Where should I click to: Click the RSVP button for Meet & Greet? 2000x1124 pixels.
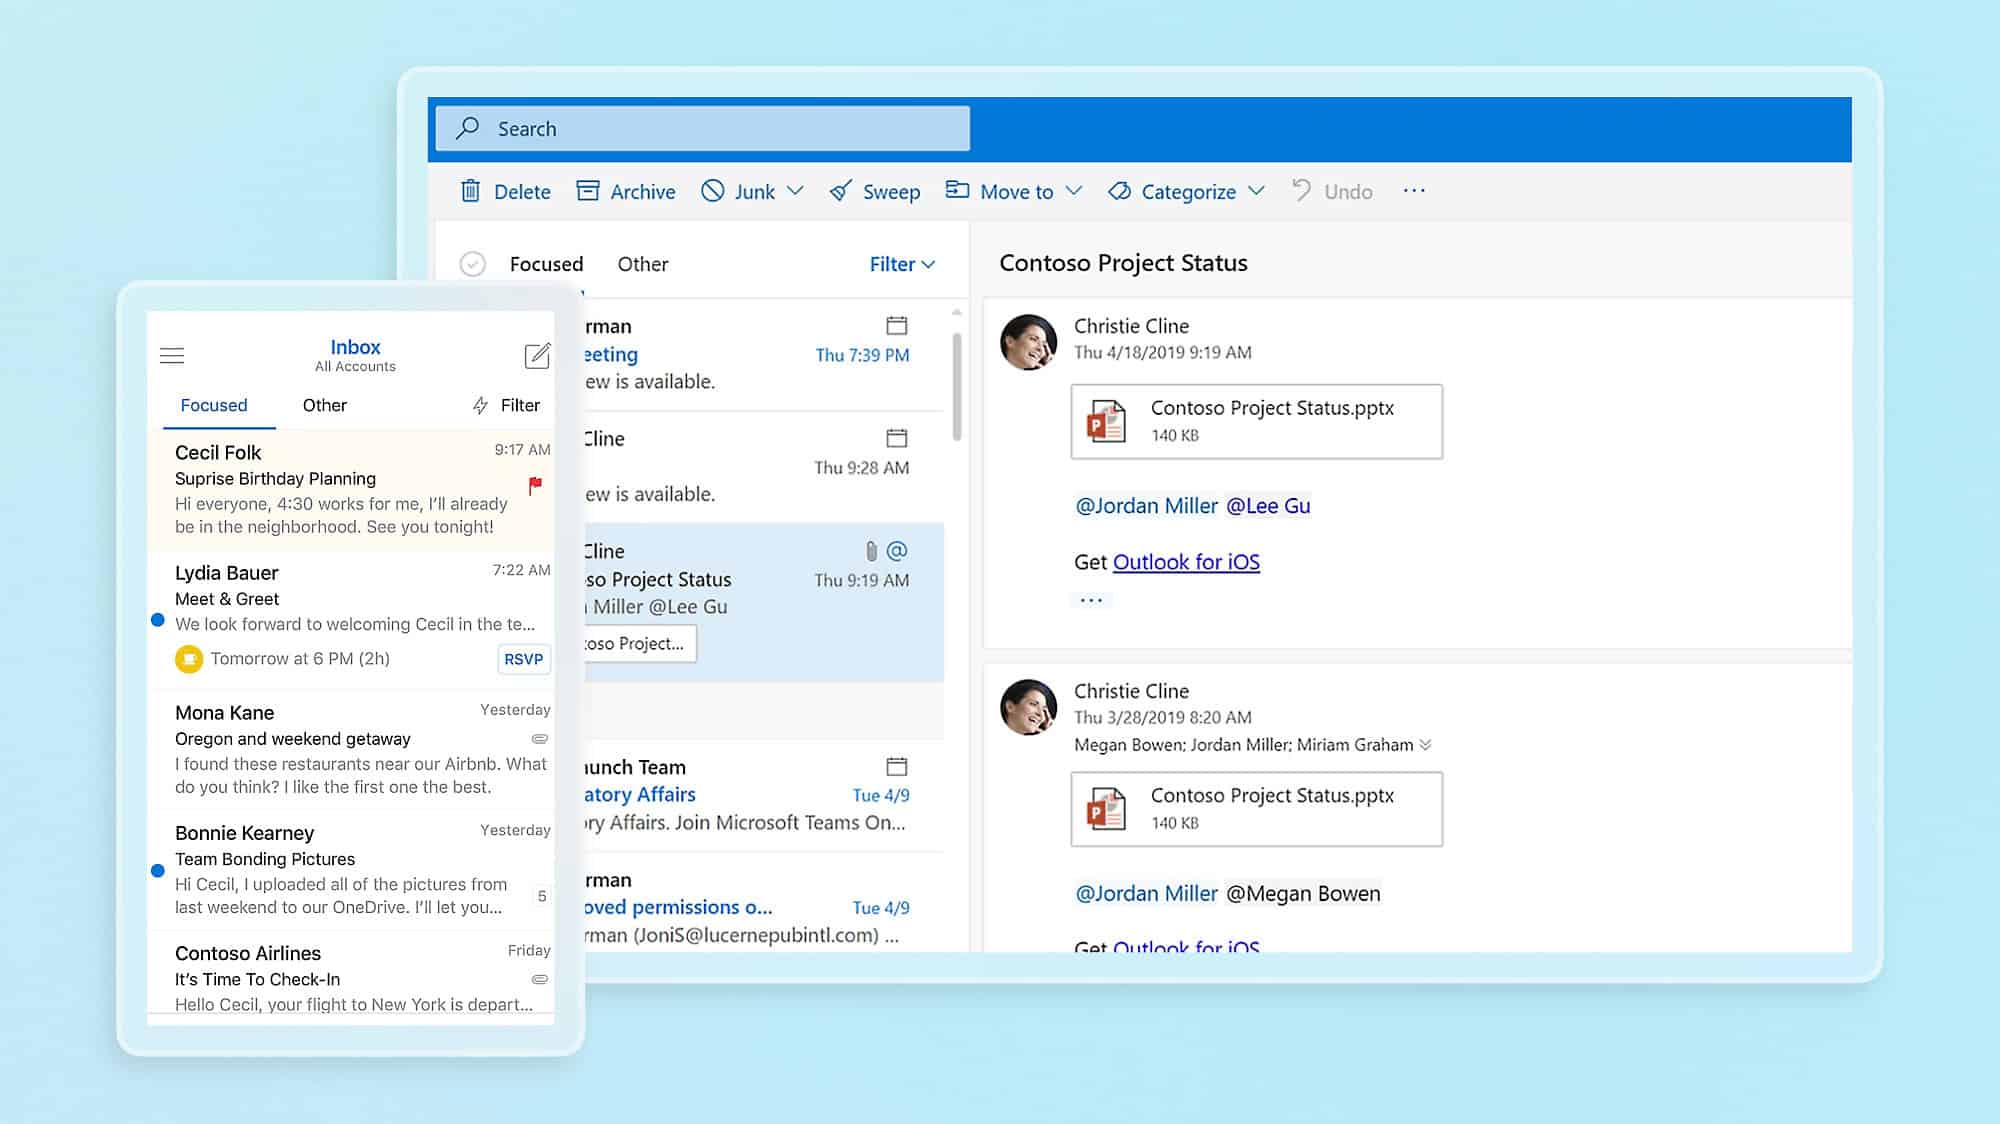[523, 659]
